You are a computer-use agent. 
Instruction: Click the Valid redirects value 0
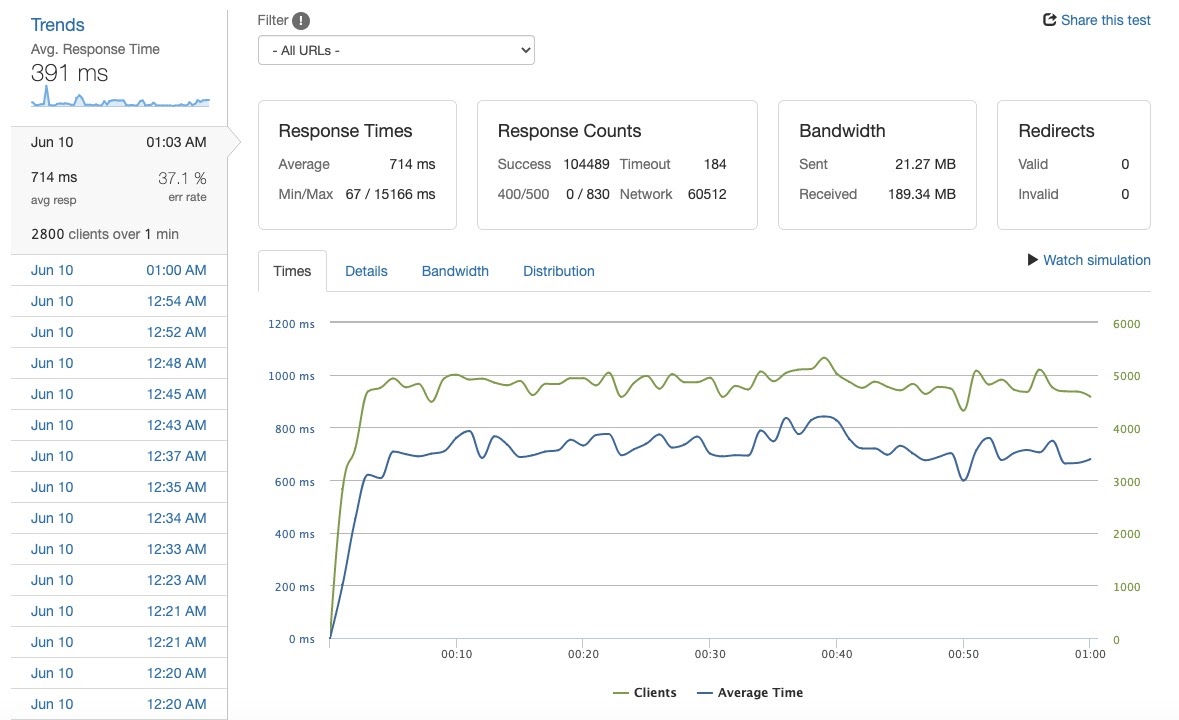(x=1125, y=164)
